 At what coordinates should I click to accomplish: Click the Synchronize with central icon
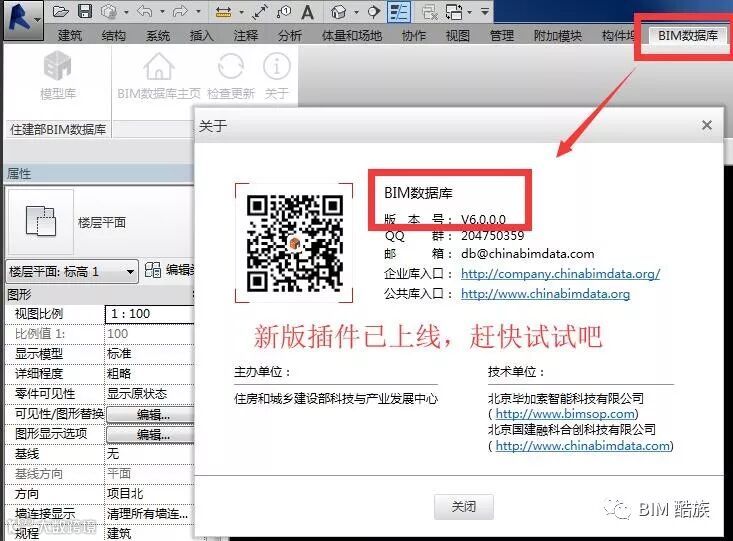click(109, 12)
